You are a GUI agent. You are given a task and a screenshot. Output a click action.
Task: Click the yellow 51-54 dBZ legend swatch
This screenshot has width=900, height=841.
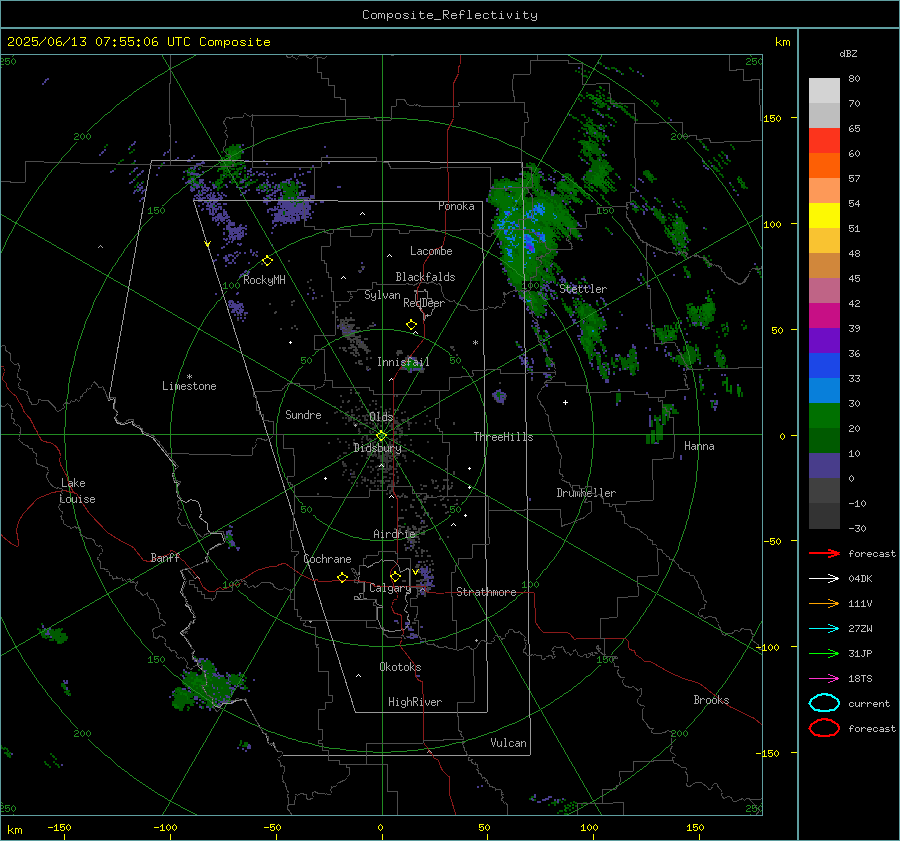point(824,216)
